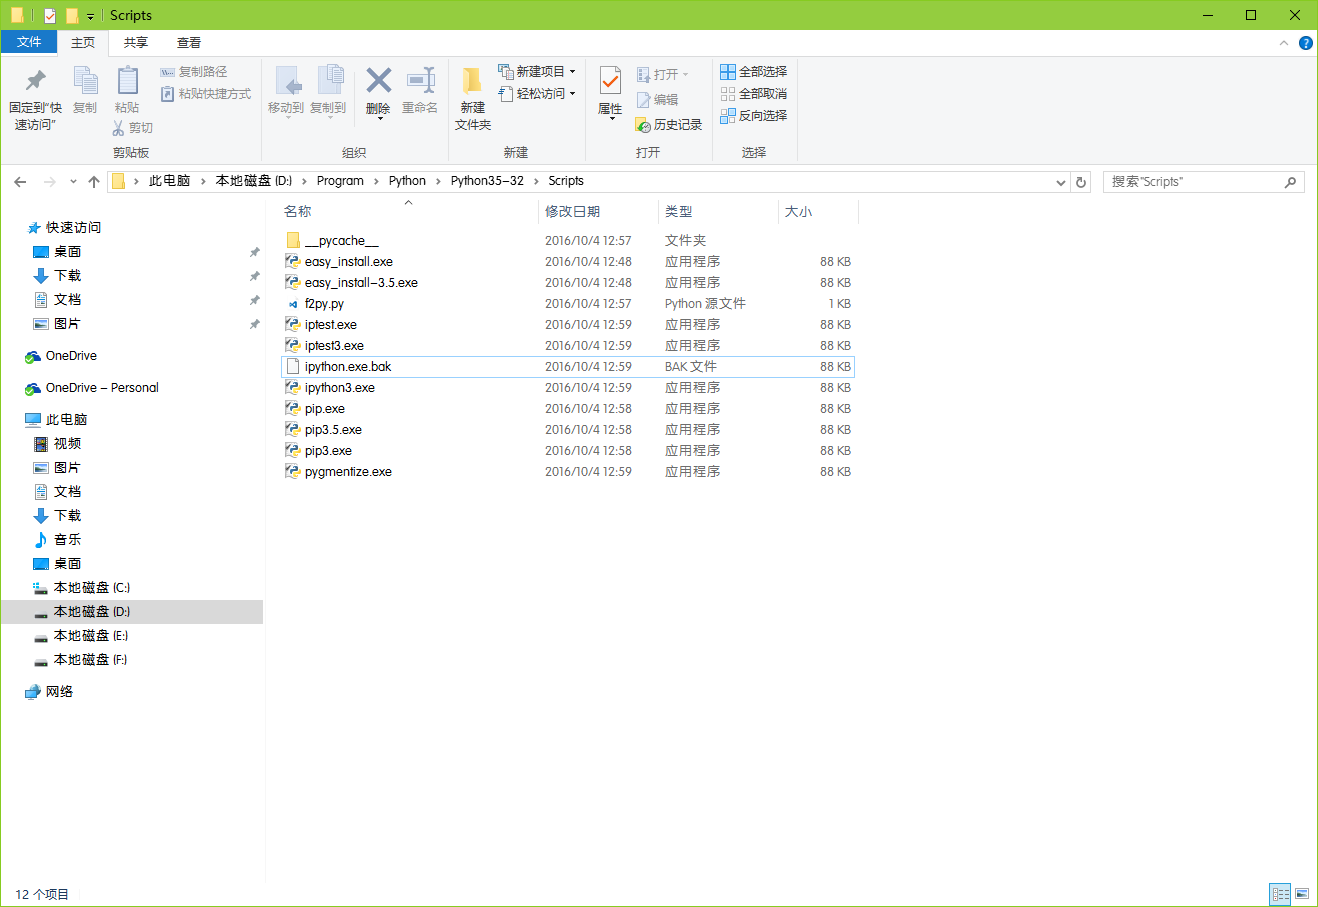Select the easy_install.exe file
Screen dimensions: 1318x907
pyautogui.click(x=568, y=262)
